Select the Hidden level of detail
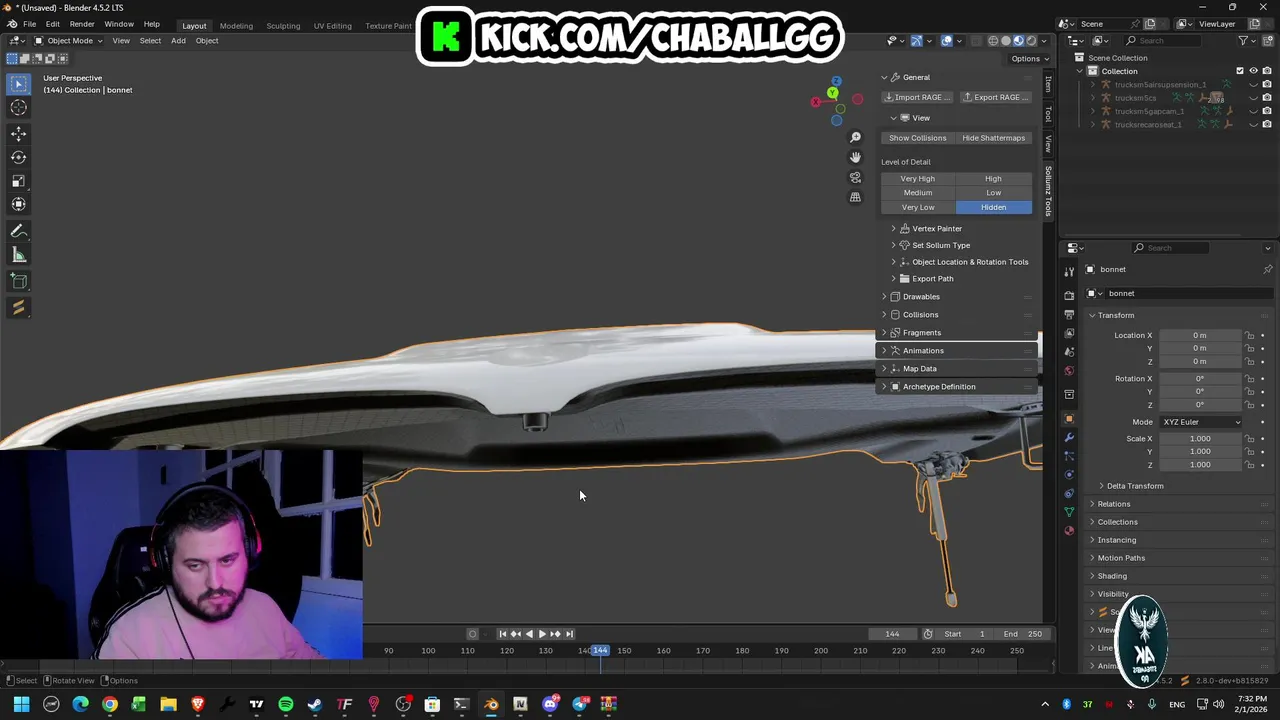Viewport: 1280px width, 720px height. pos(993,207)
